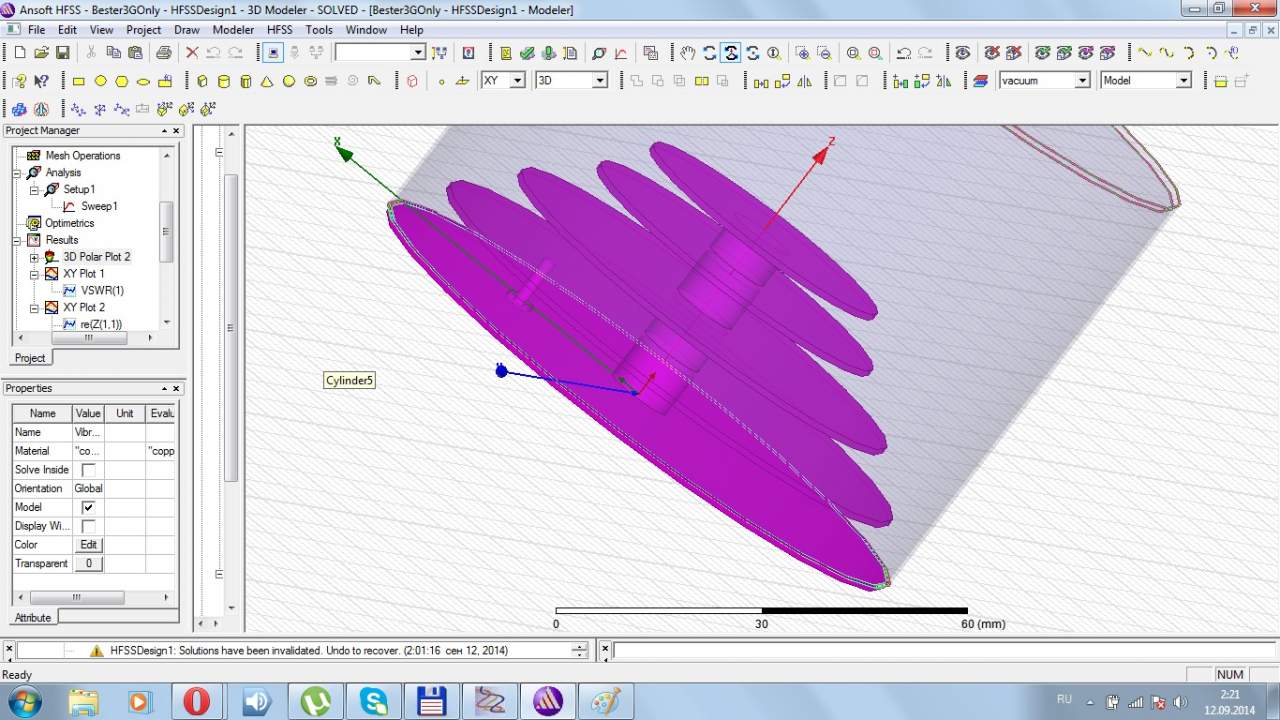Screen dimensions: 1280x720
Task: Open the vacuum material dropdown
Action: coord(1082,81)
